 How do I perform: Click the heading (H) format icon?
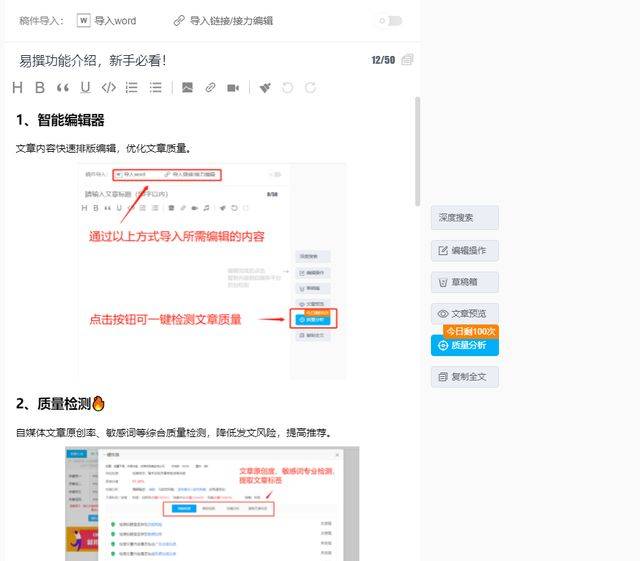tap(17, 88)
